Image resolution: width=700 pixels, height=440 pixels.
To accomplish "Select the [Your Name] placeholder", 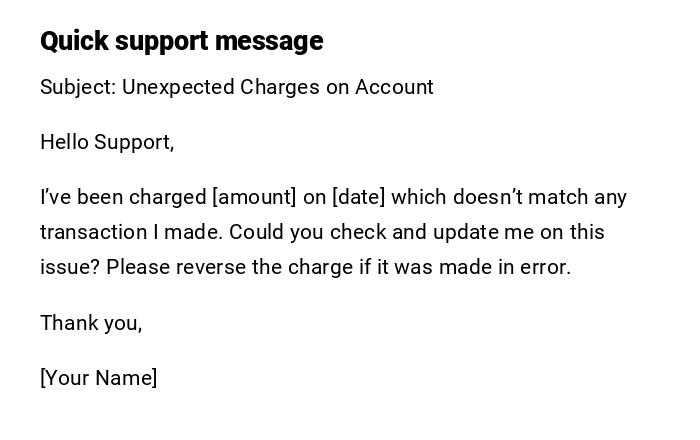I will coord(98,378).
